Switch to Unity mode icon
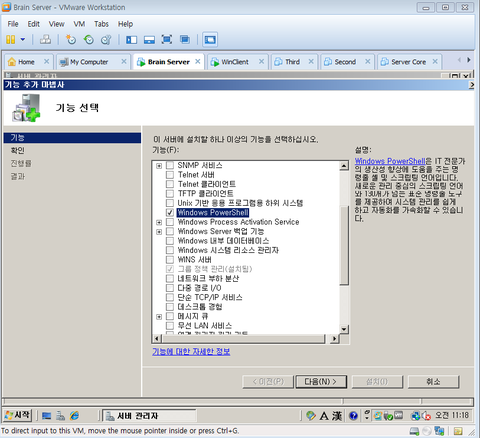This screenshot has width=480, height=438. click(x=185, y=40)
